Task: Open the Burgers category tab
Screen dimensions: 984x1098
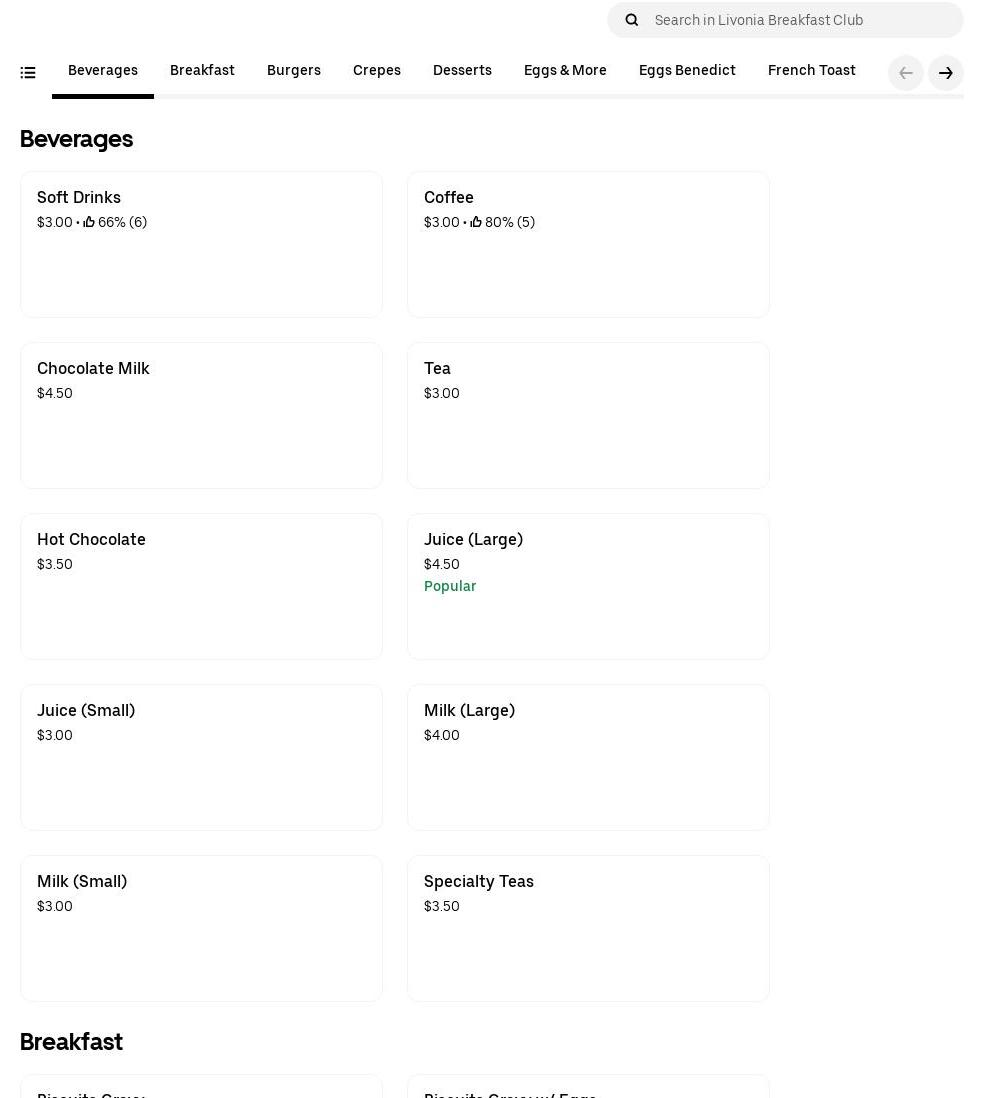Action: tap(294, 71)
